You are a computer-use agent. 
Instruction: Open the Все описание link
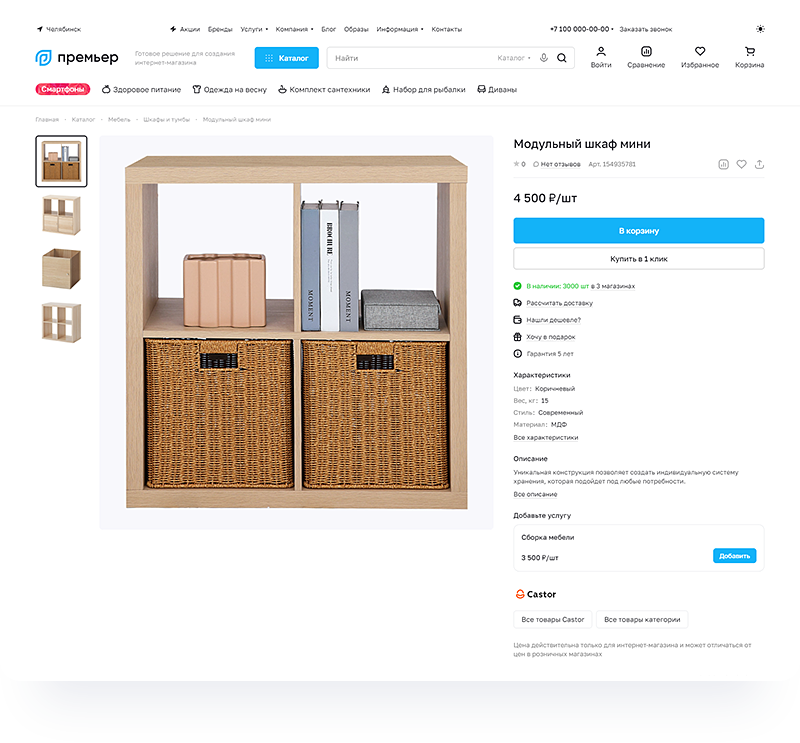tap(535, 494)
